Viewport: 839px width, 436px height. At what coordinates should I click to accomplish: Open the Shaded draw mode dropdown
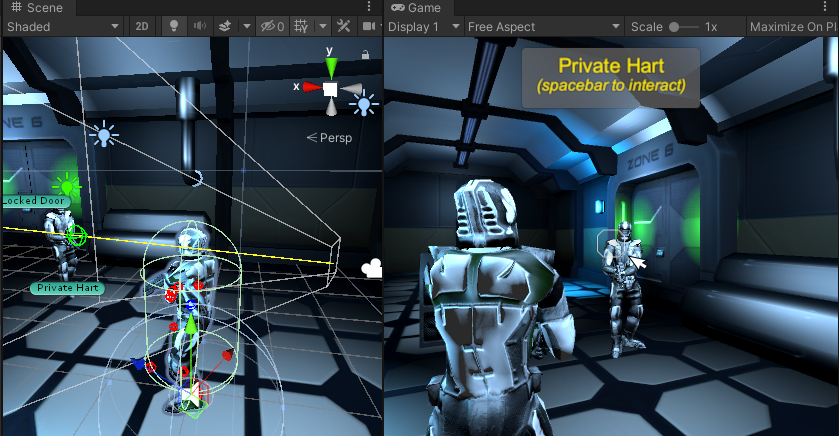point(62,27)
